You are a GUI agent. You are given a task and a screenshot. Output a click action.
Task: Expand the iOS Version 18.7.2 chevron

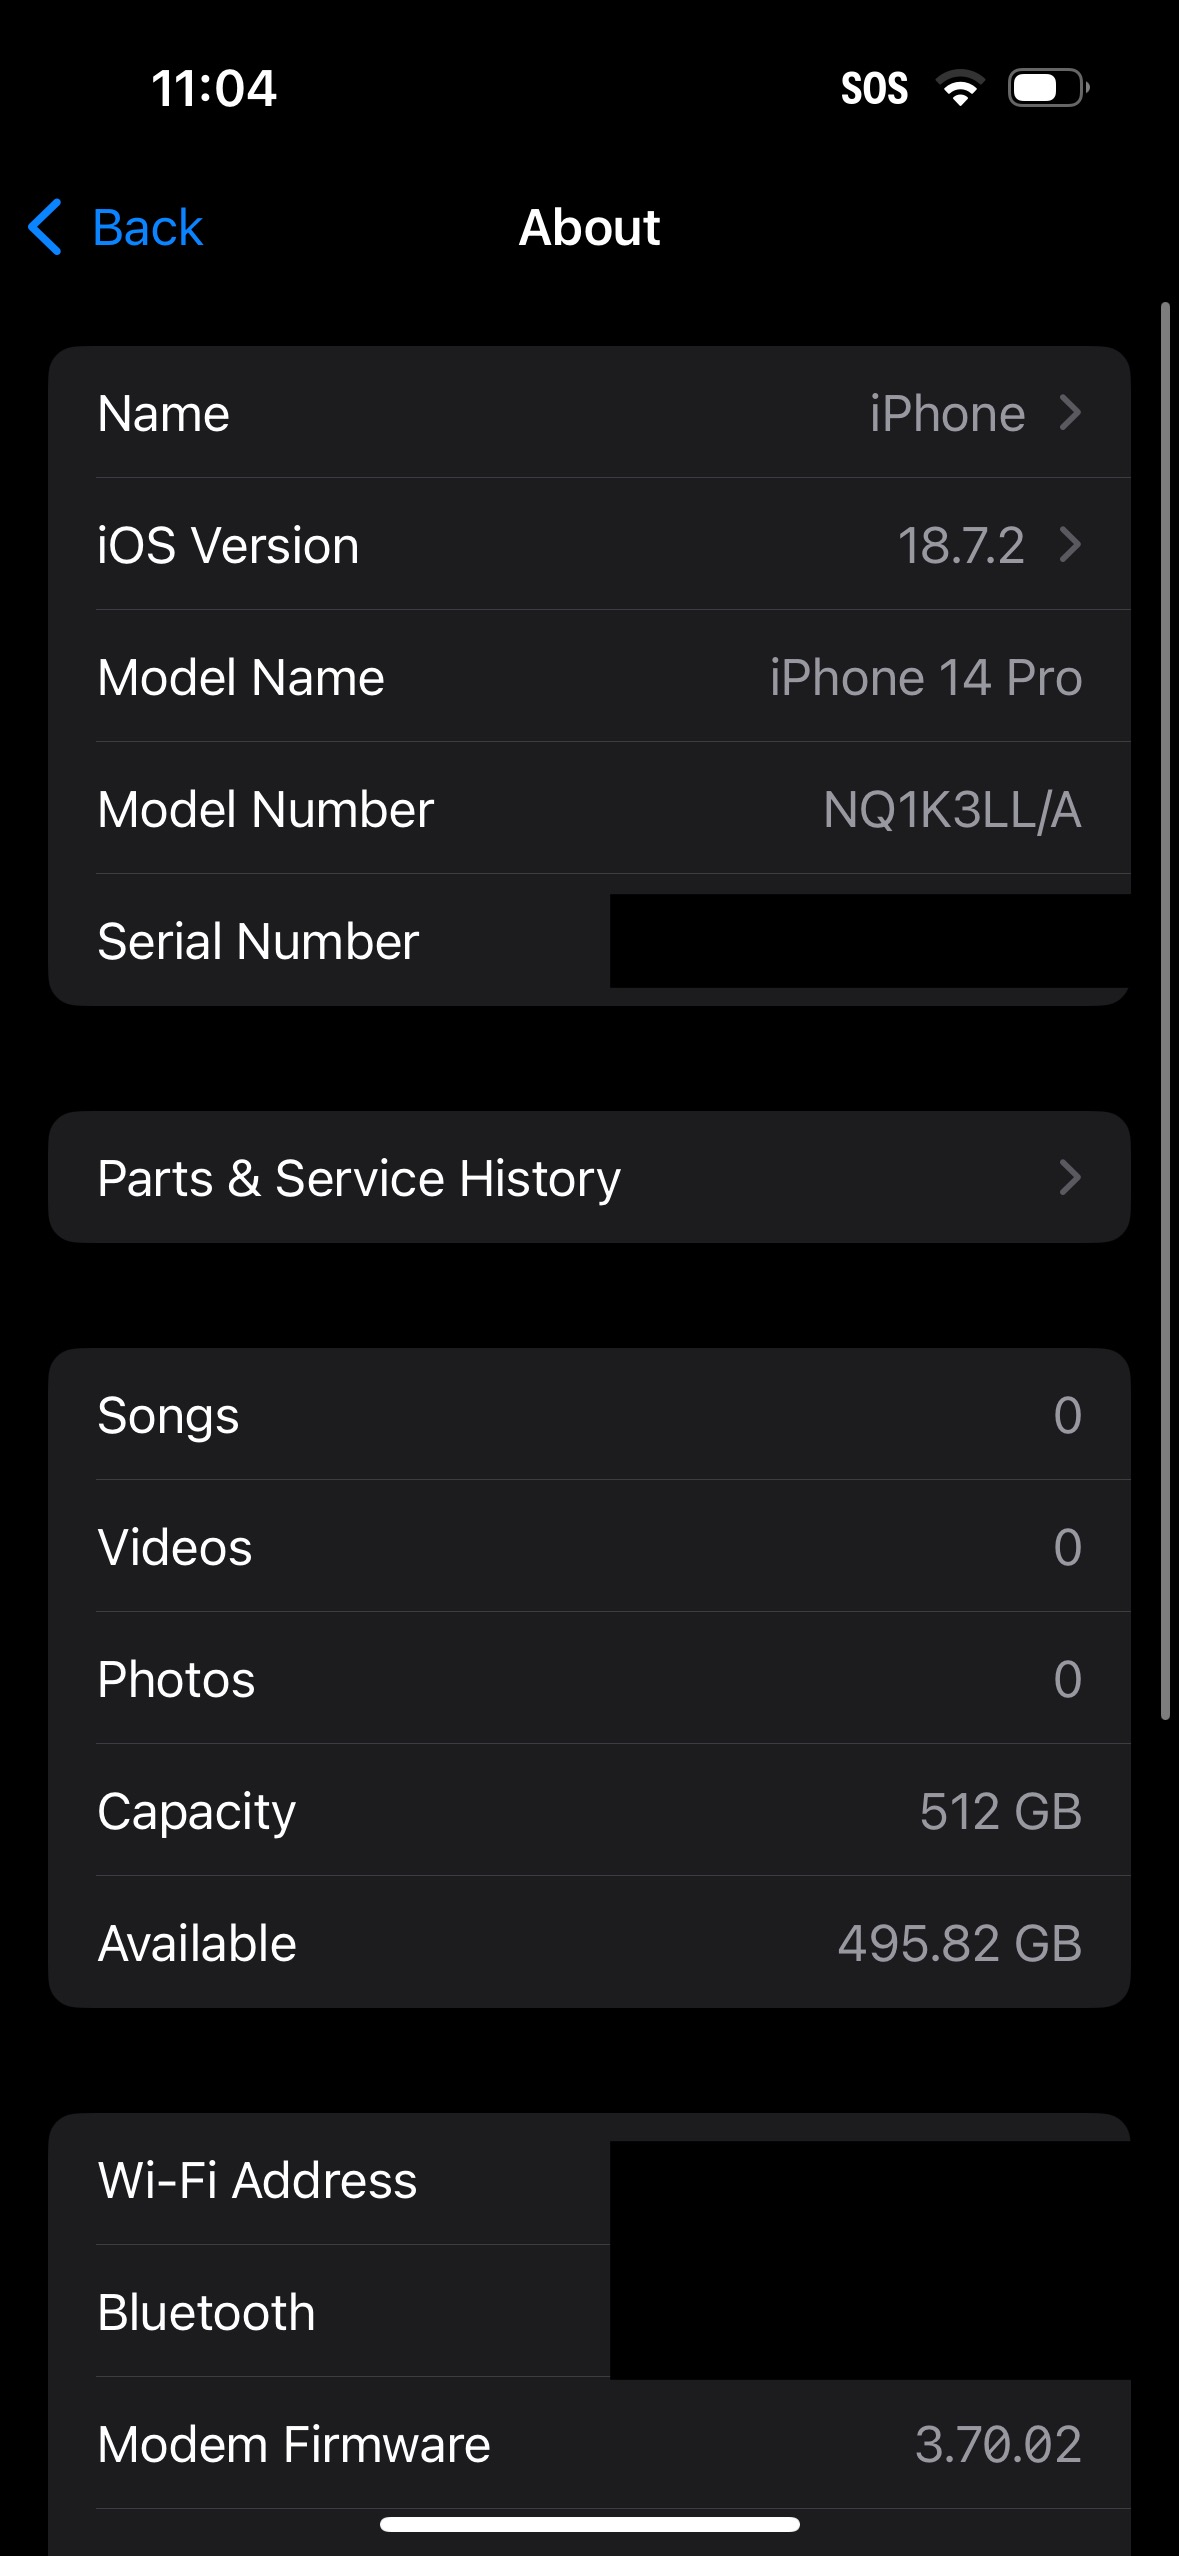pos(1070,545)
